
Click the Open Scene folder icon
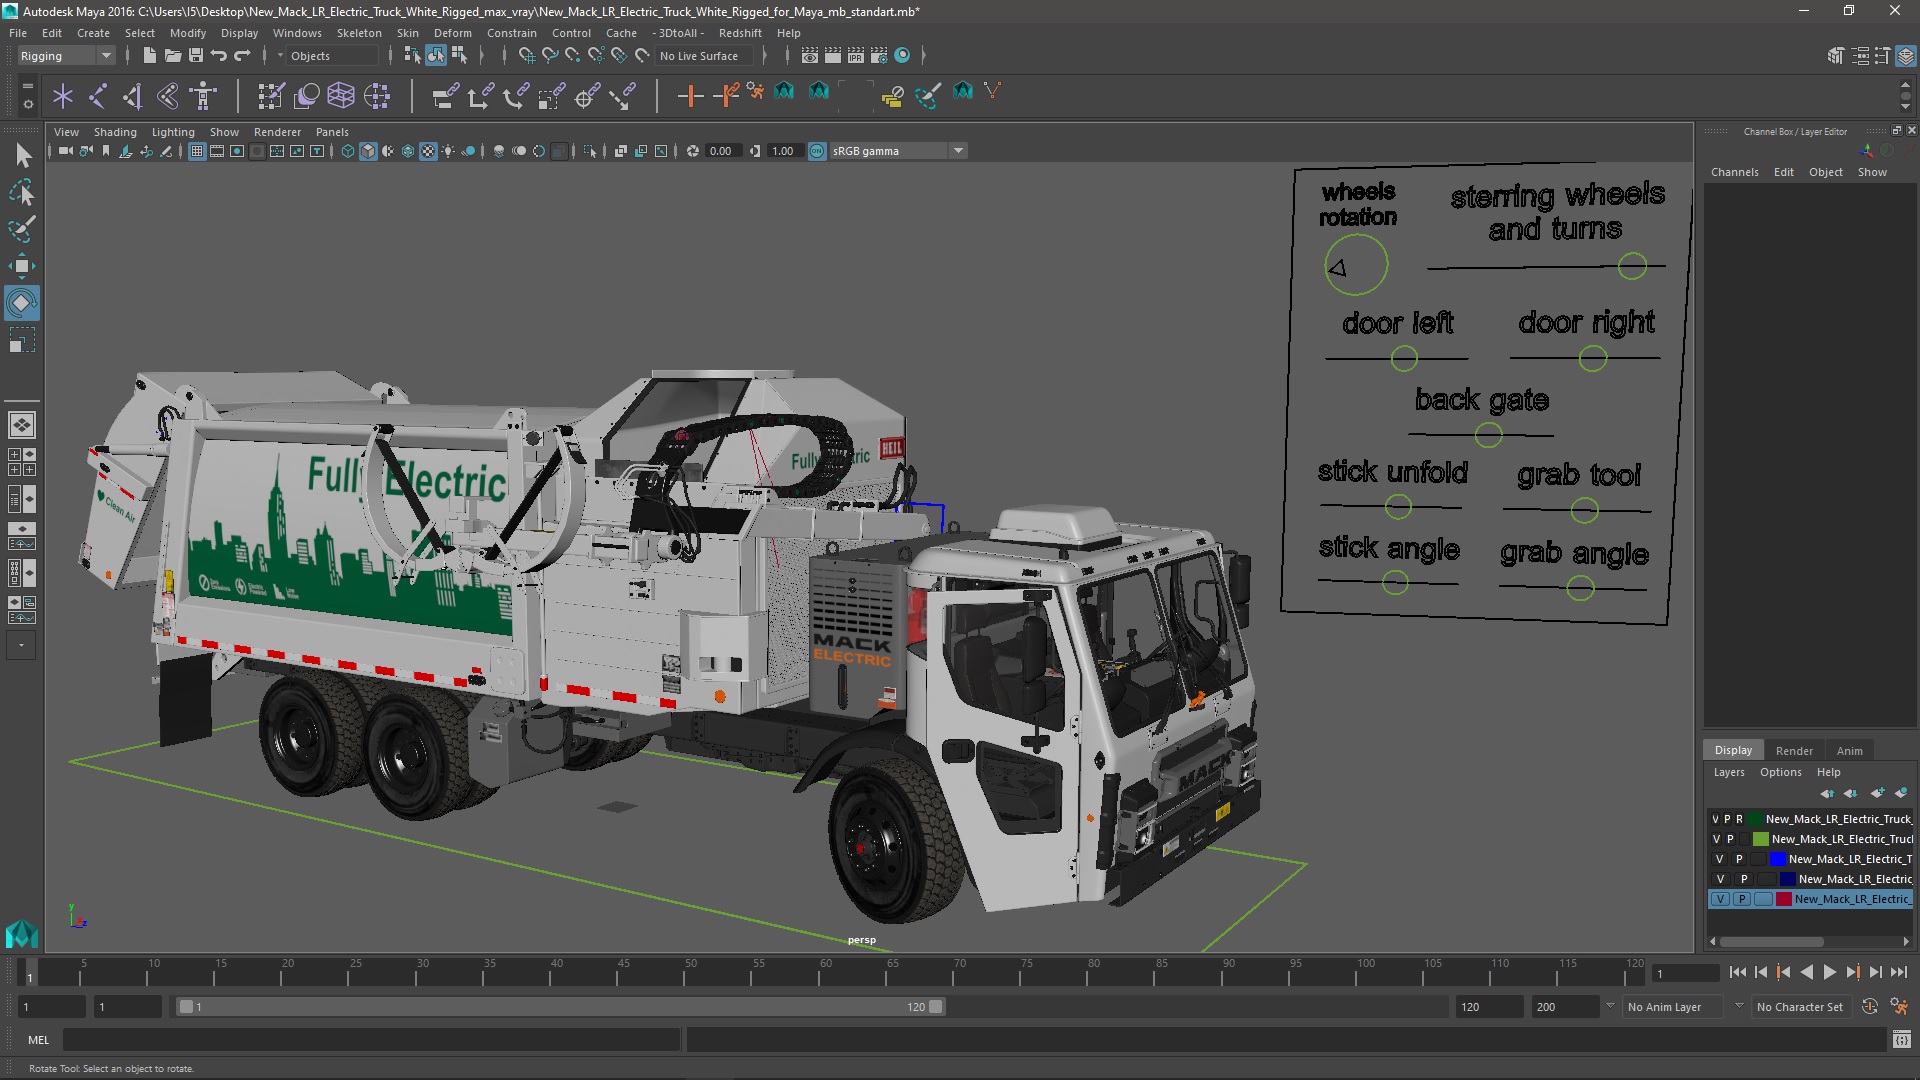[172, 56]
